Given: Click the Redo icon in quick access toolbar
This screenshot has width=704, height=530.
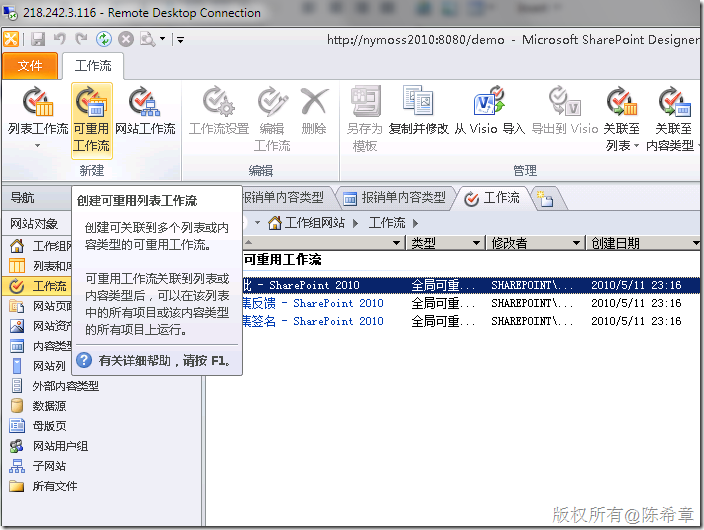Looking at the screenshot, I should [x=81, y=39].
